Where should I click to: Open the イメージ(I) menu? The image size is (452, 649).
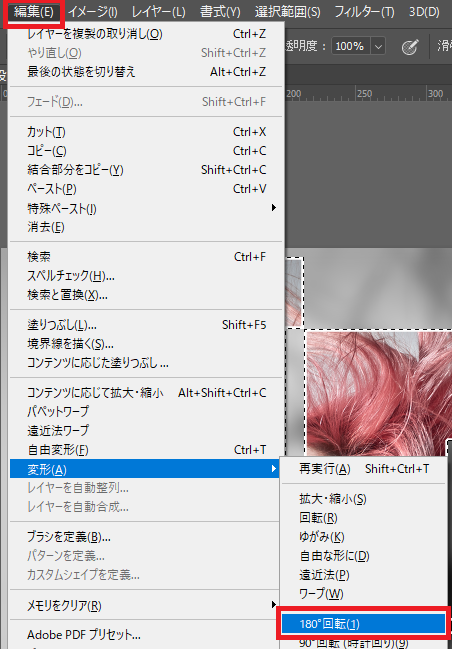(x=93, y=12)
